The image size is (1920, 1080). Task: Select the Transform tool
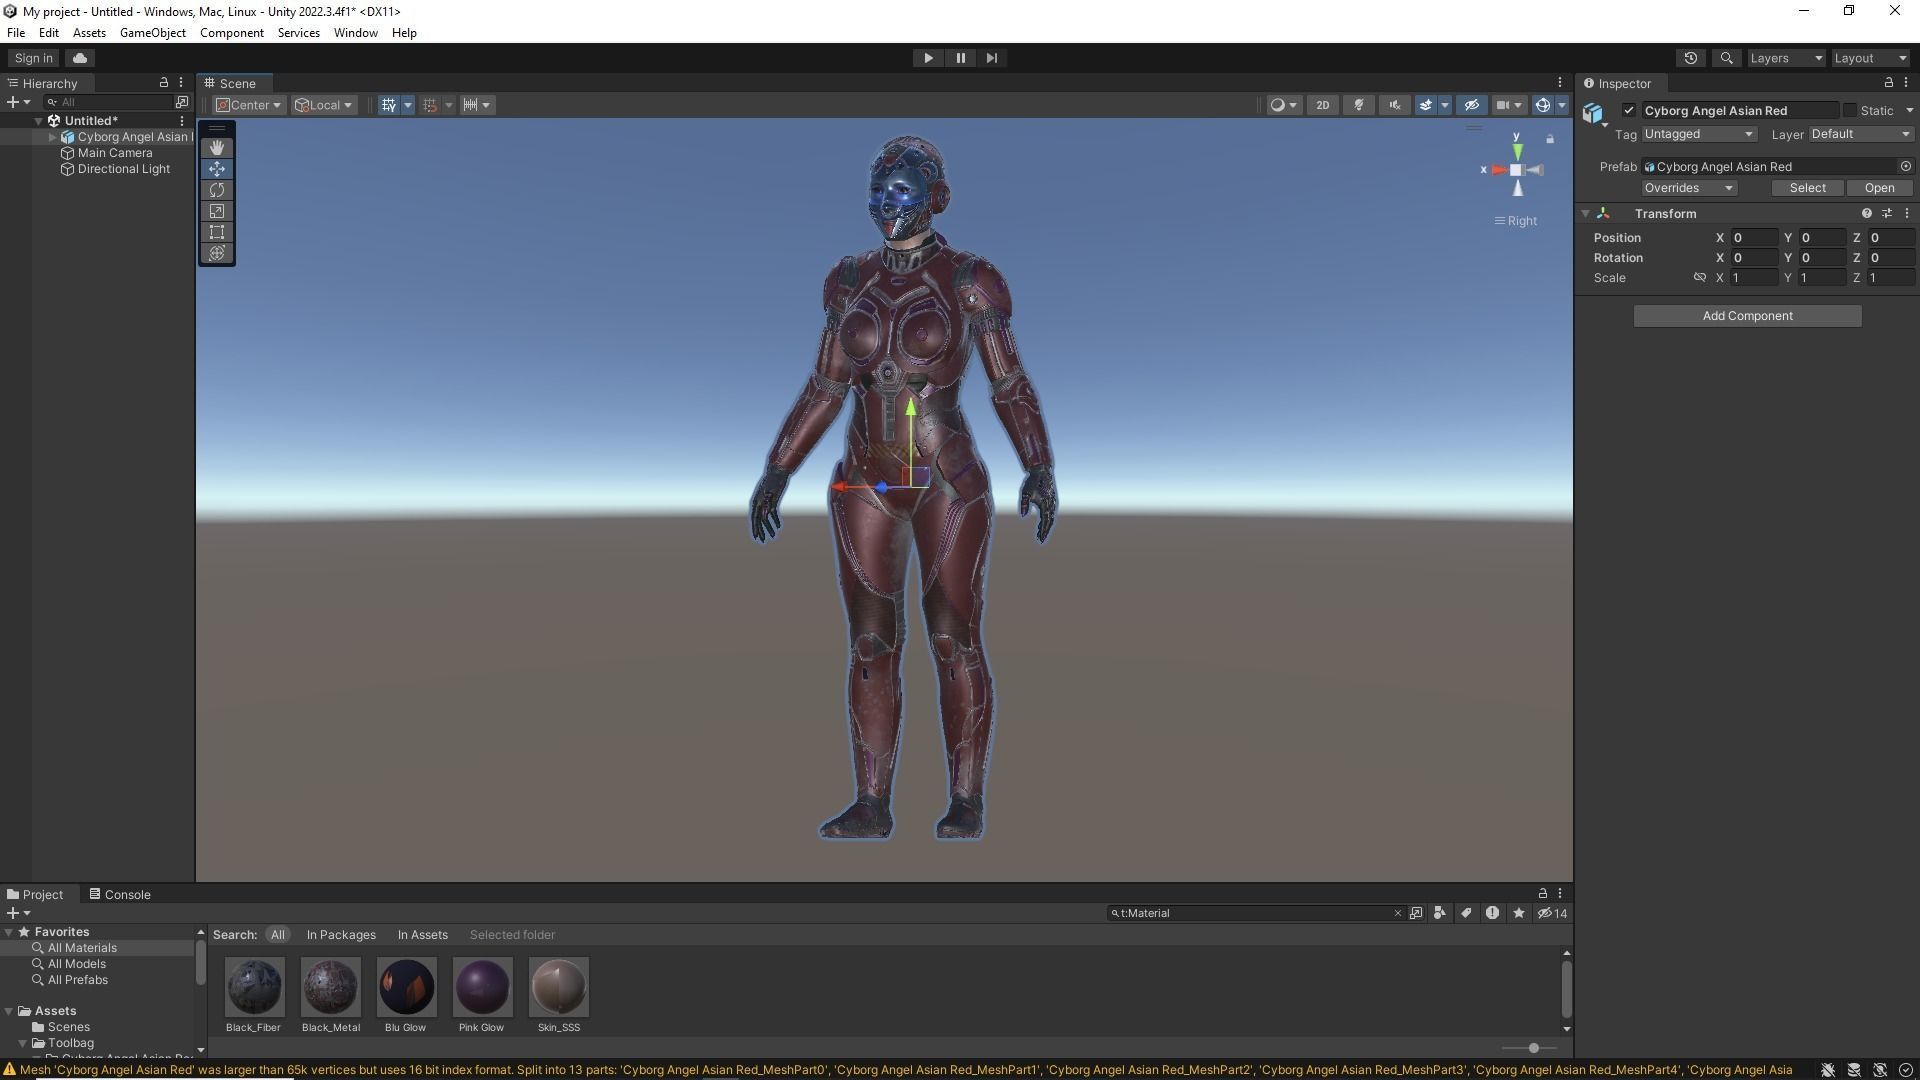[x=217, y=253]
